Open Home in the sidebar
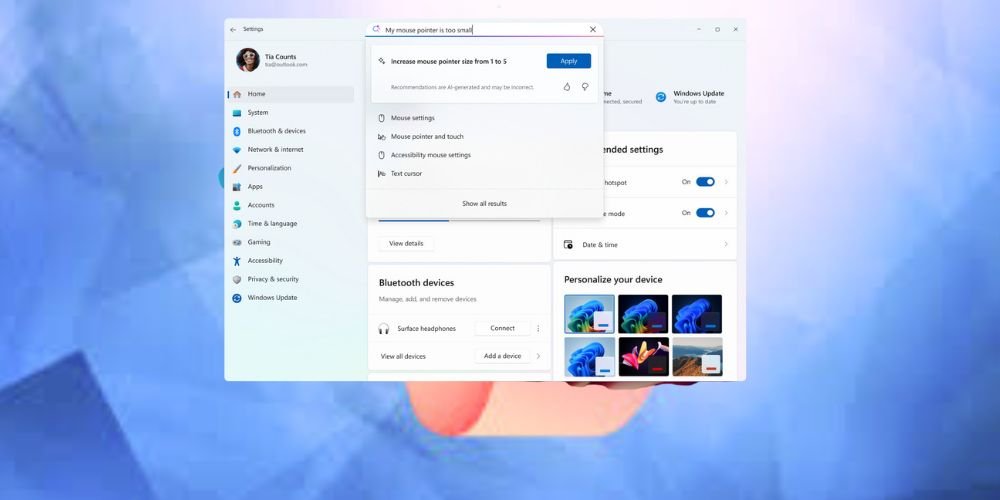The image size is (1000, 500). click(x=291, y=94)
